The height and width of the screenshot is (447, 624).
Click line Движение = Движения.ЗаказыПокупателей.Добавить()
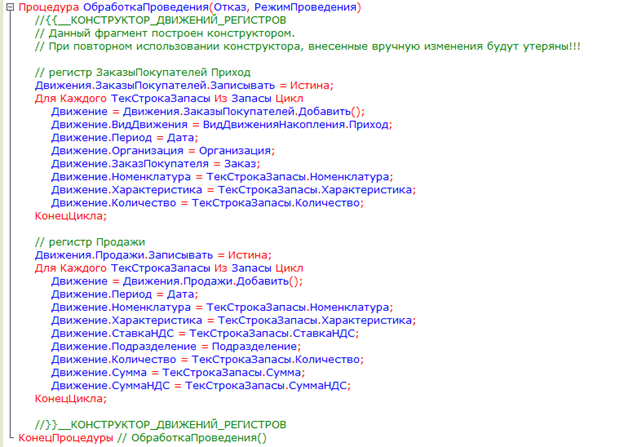tap(208, 111)
